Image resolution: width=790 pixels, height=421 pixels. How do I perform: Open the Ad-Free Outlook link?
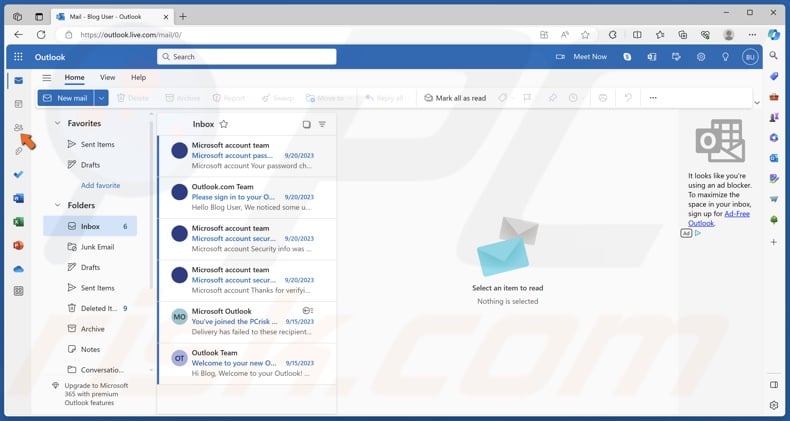(719, 219)
